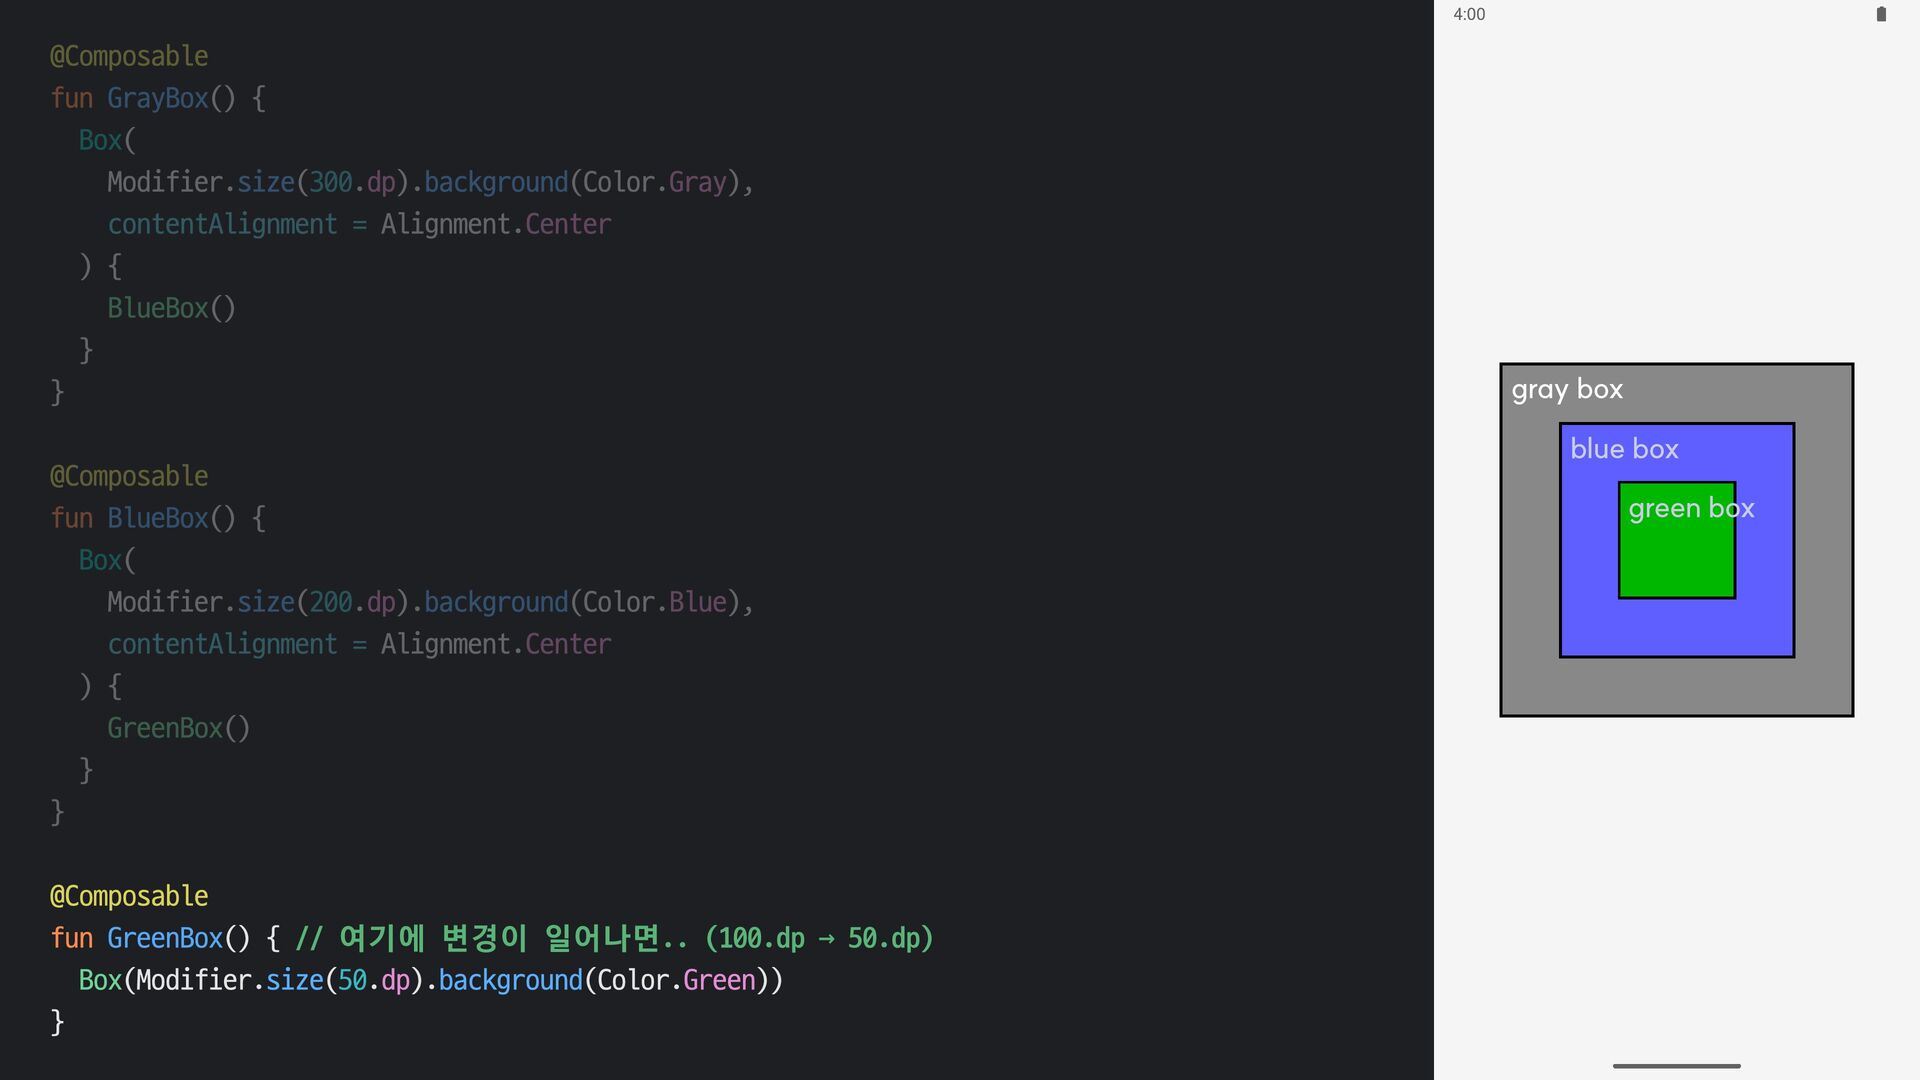Viewport: 1920px width, 1080px height.
Task: Click the last @Composable annotation above GreenBox
Action: [x=129, y=896]
